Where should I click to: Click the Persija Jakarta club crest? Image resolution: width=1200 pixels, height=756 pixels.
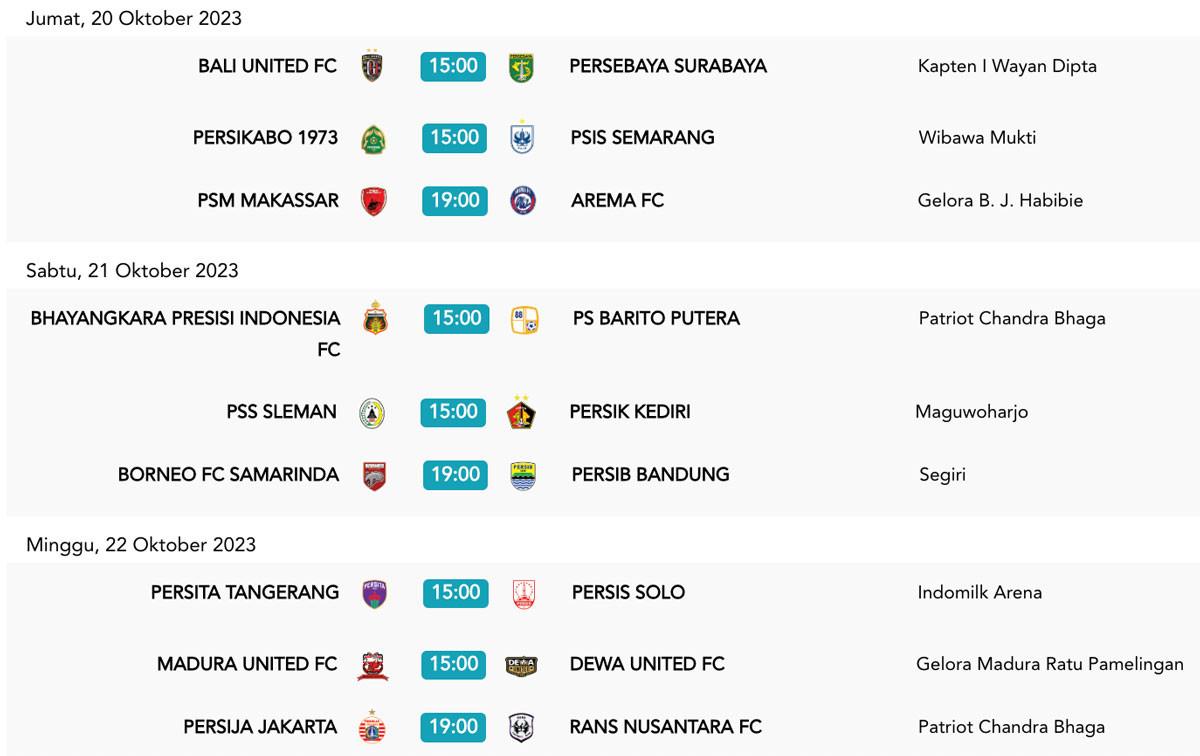(372, 728)
